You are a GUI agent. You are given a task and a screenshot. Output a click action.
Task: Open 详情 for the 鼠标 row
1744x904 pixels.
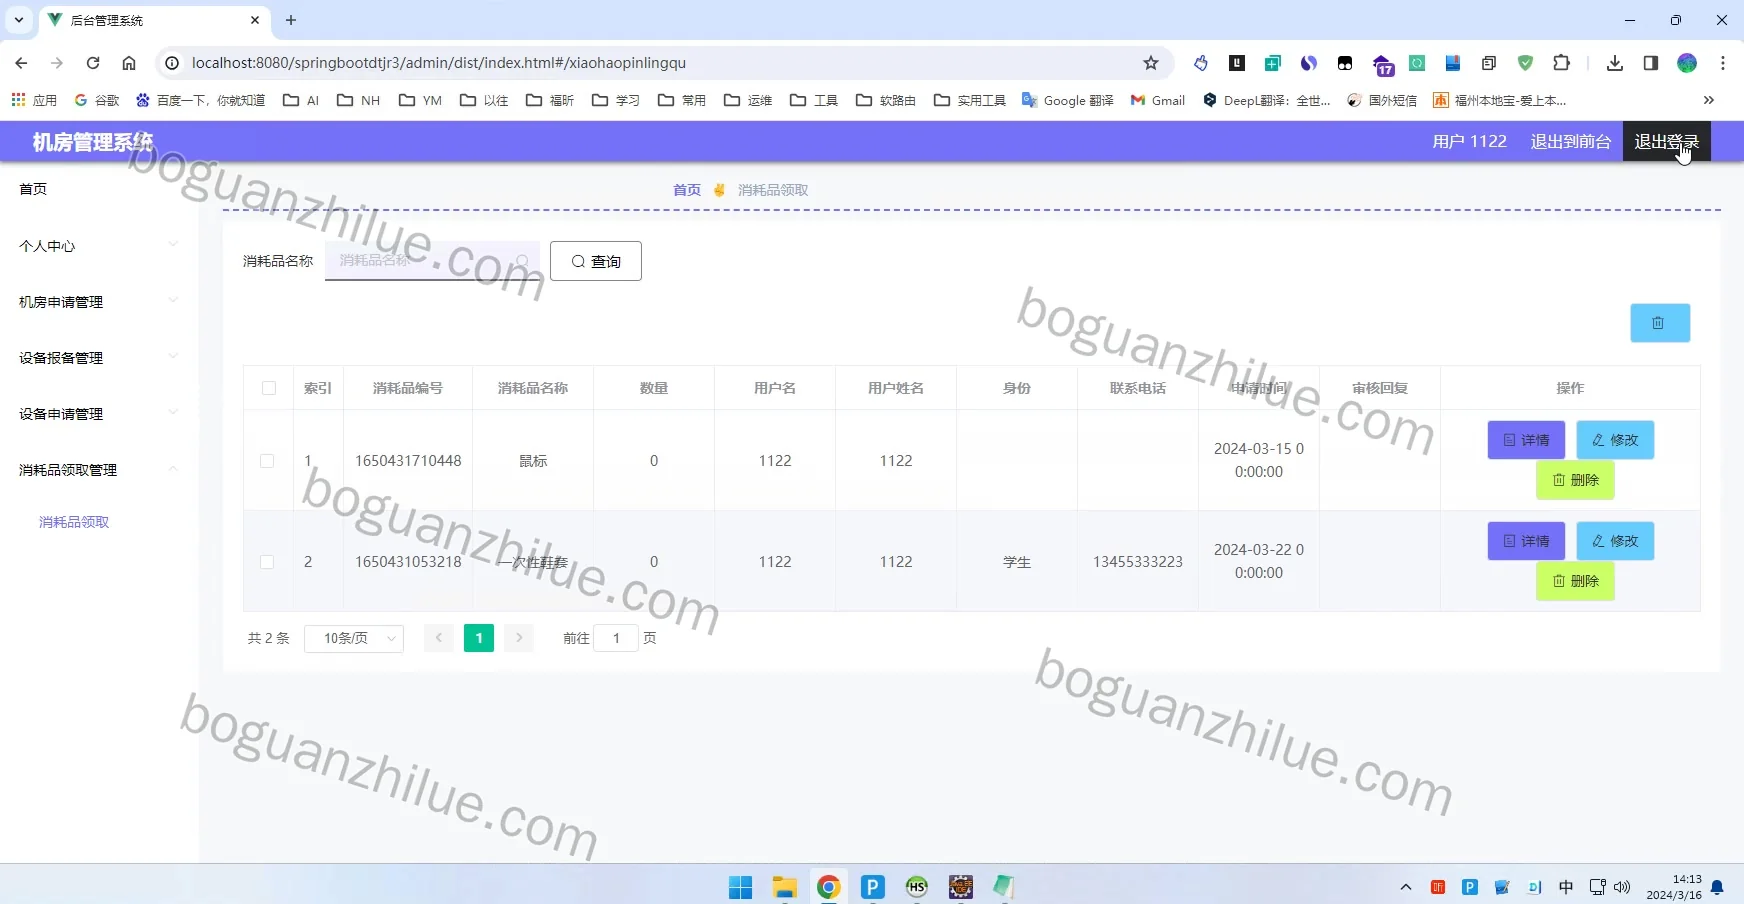[x=1526, y=440]
